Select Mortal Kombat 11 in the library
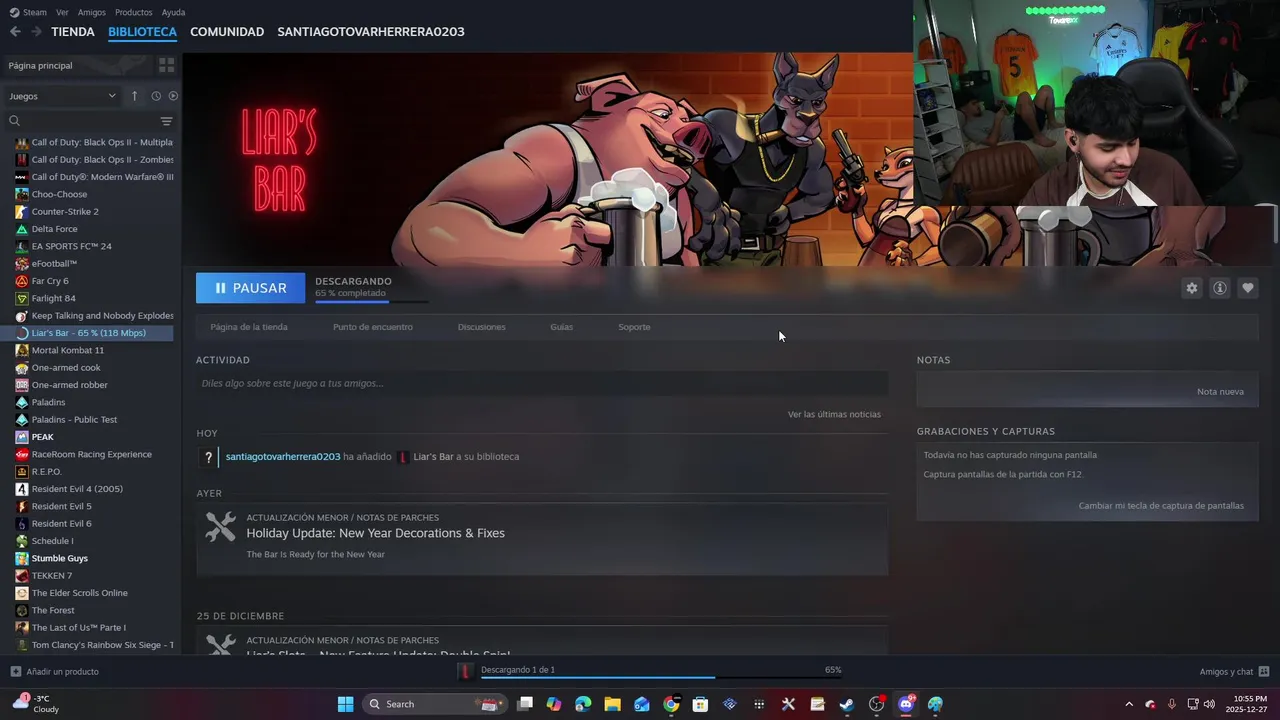1280x720 pixels. (67, 350)
